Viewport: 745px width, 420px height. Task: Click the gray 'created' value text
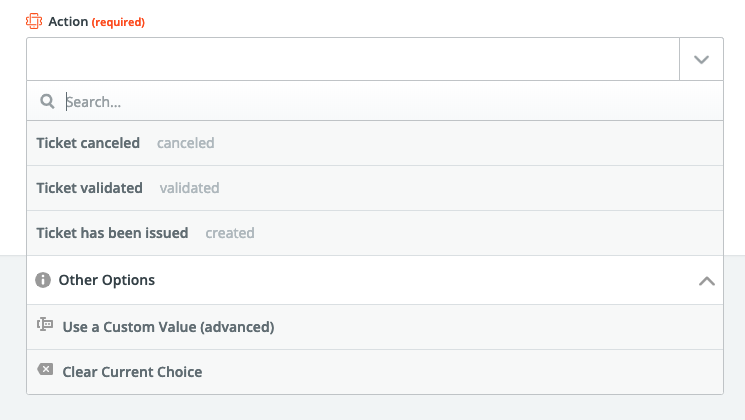tap(229, 233)
